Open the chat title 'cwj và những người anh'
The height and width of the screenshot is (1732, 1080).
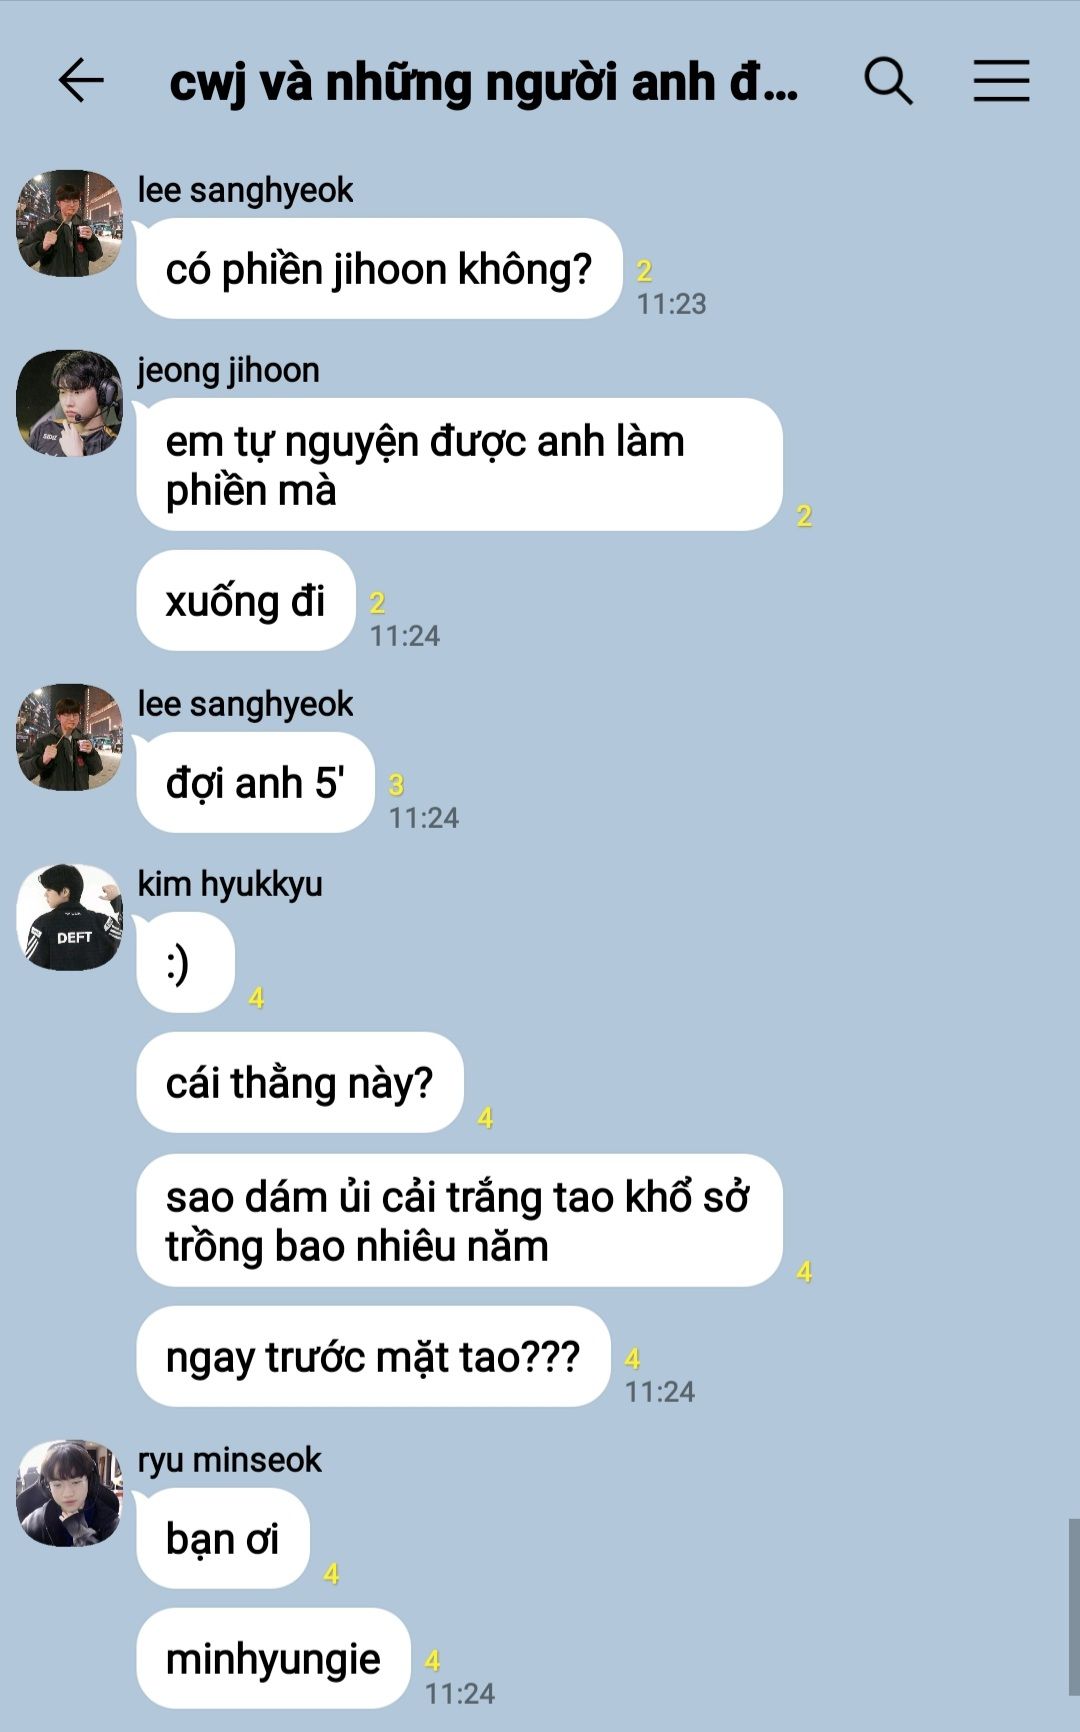pyautogui.click(x=484, y=83)
